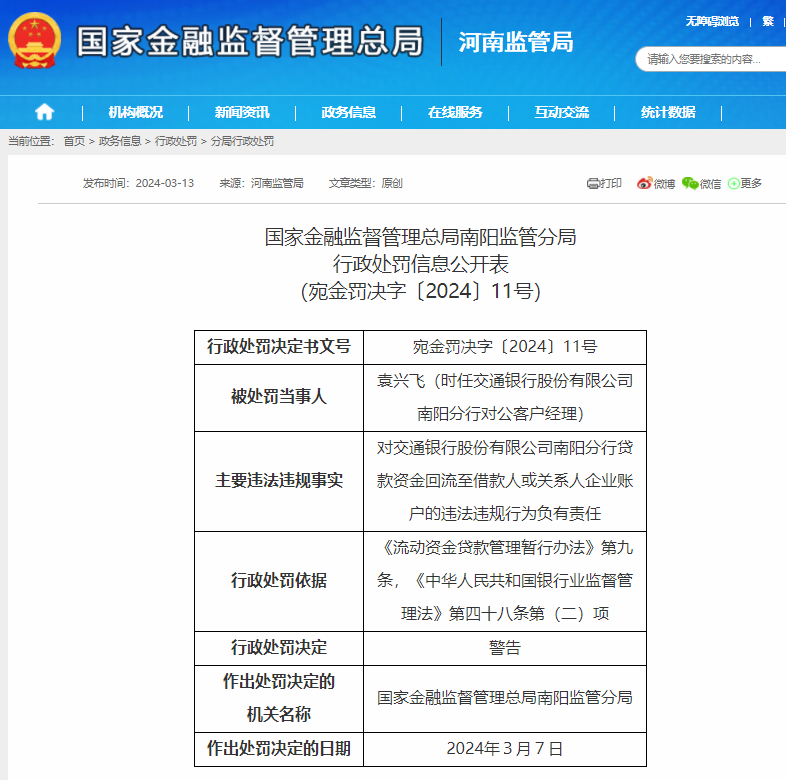Switch to traditional Chinese via 繁

pos(767,21)
